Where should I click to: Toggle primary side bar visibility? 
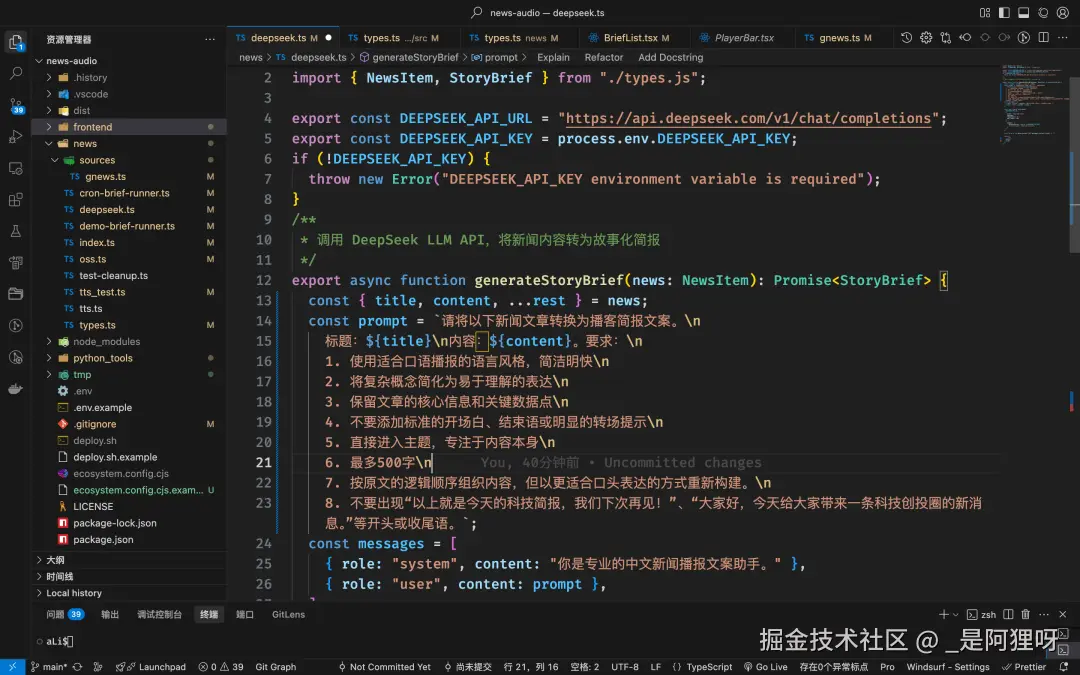(x=1004, y=12)
